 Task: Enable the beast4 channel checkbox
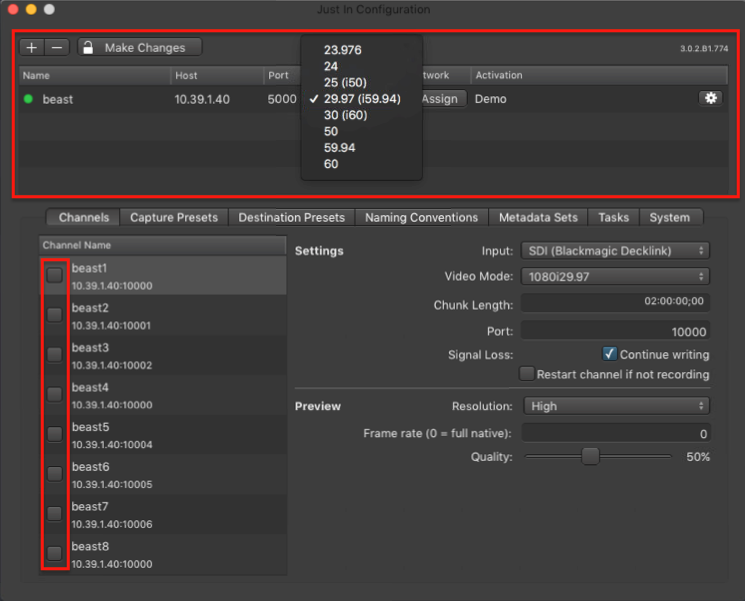click(55, 394)
